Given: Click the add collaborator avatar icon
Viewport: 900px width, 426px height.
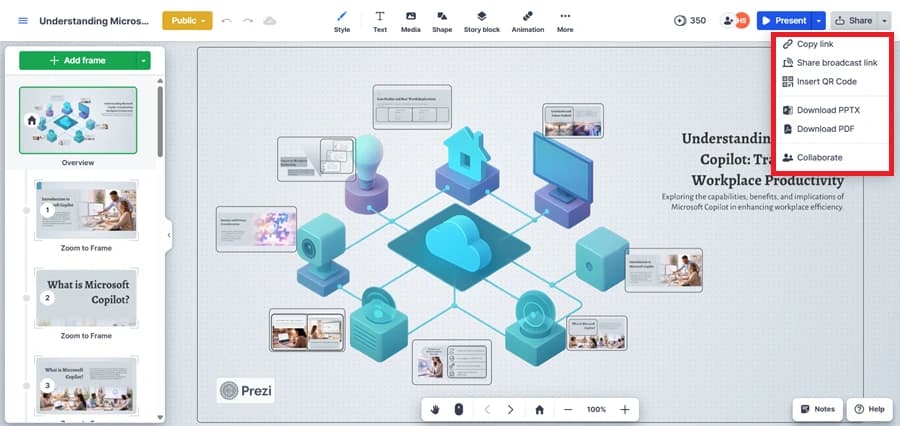Looking at the screenshot, I should tap(728, 21).
